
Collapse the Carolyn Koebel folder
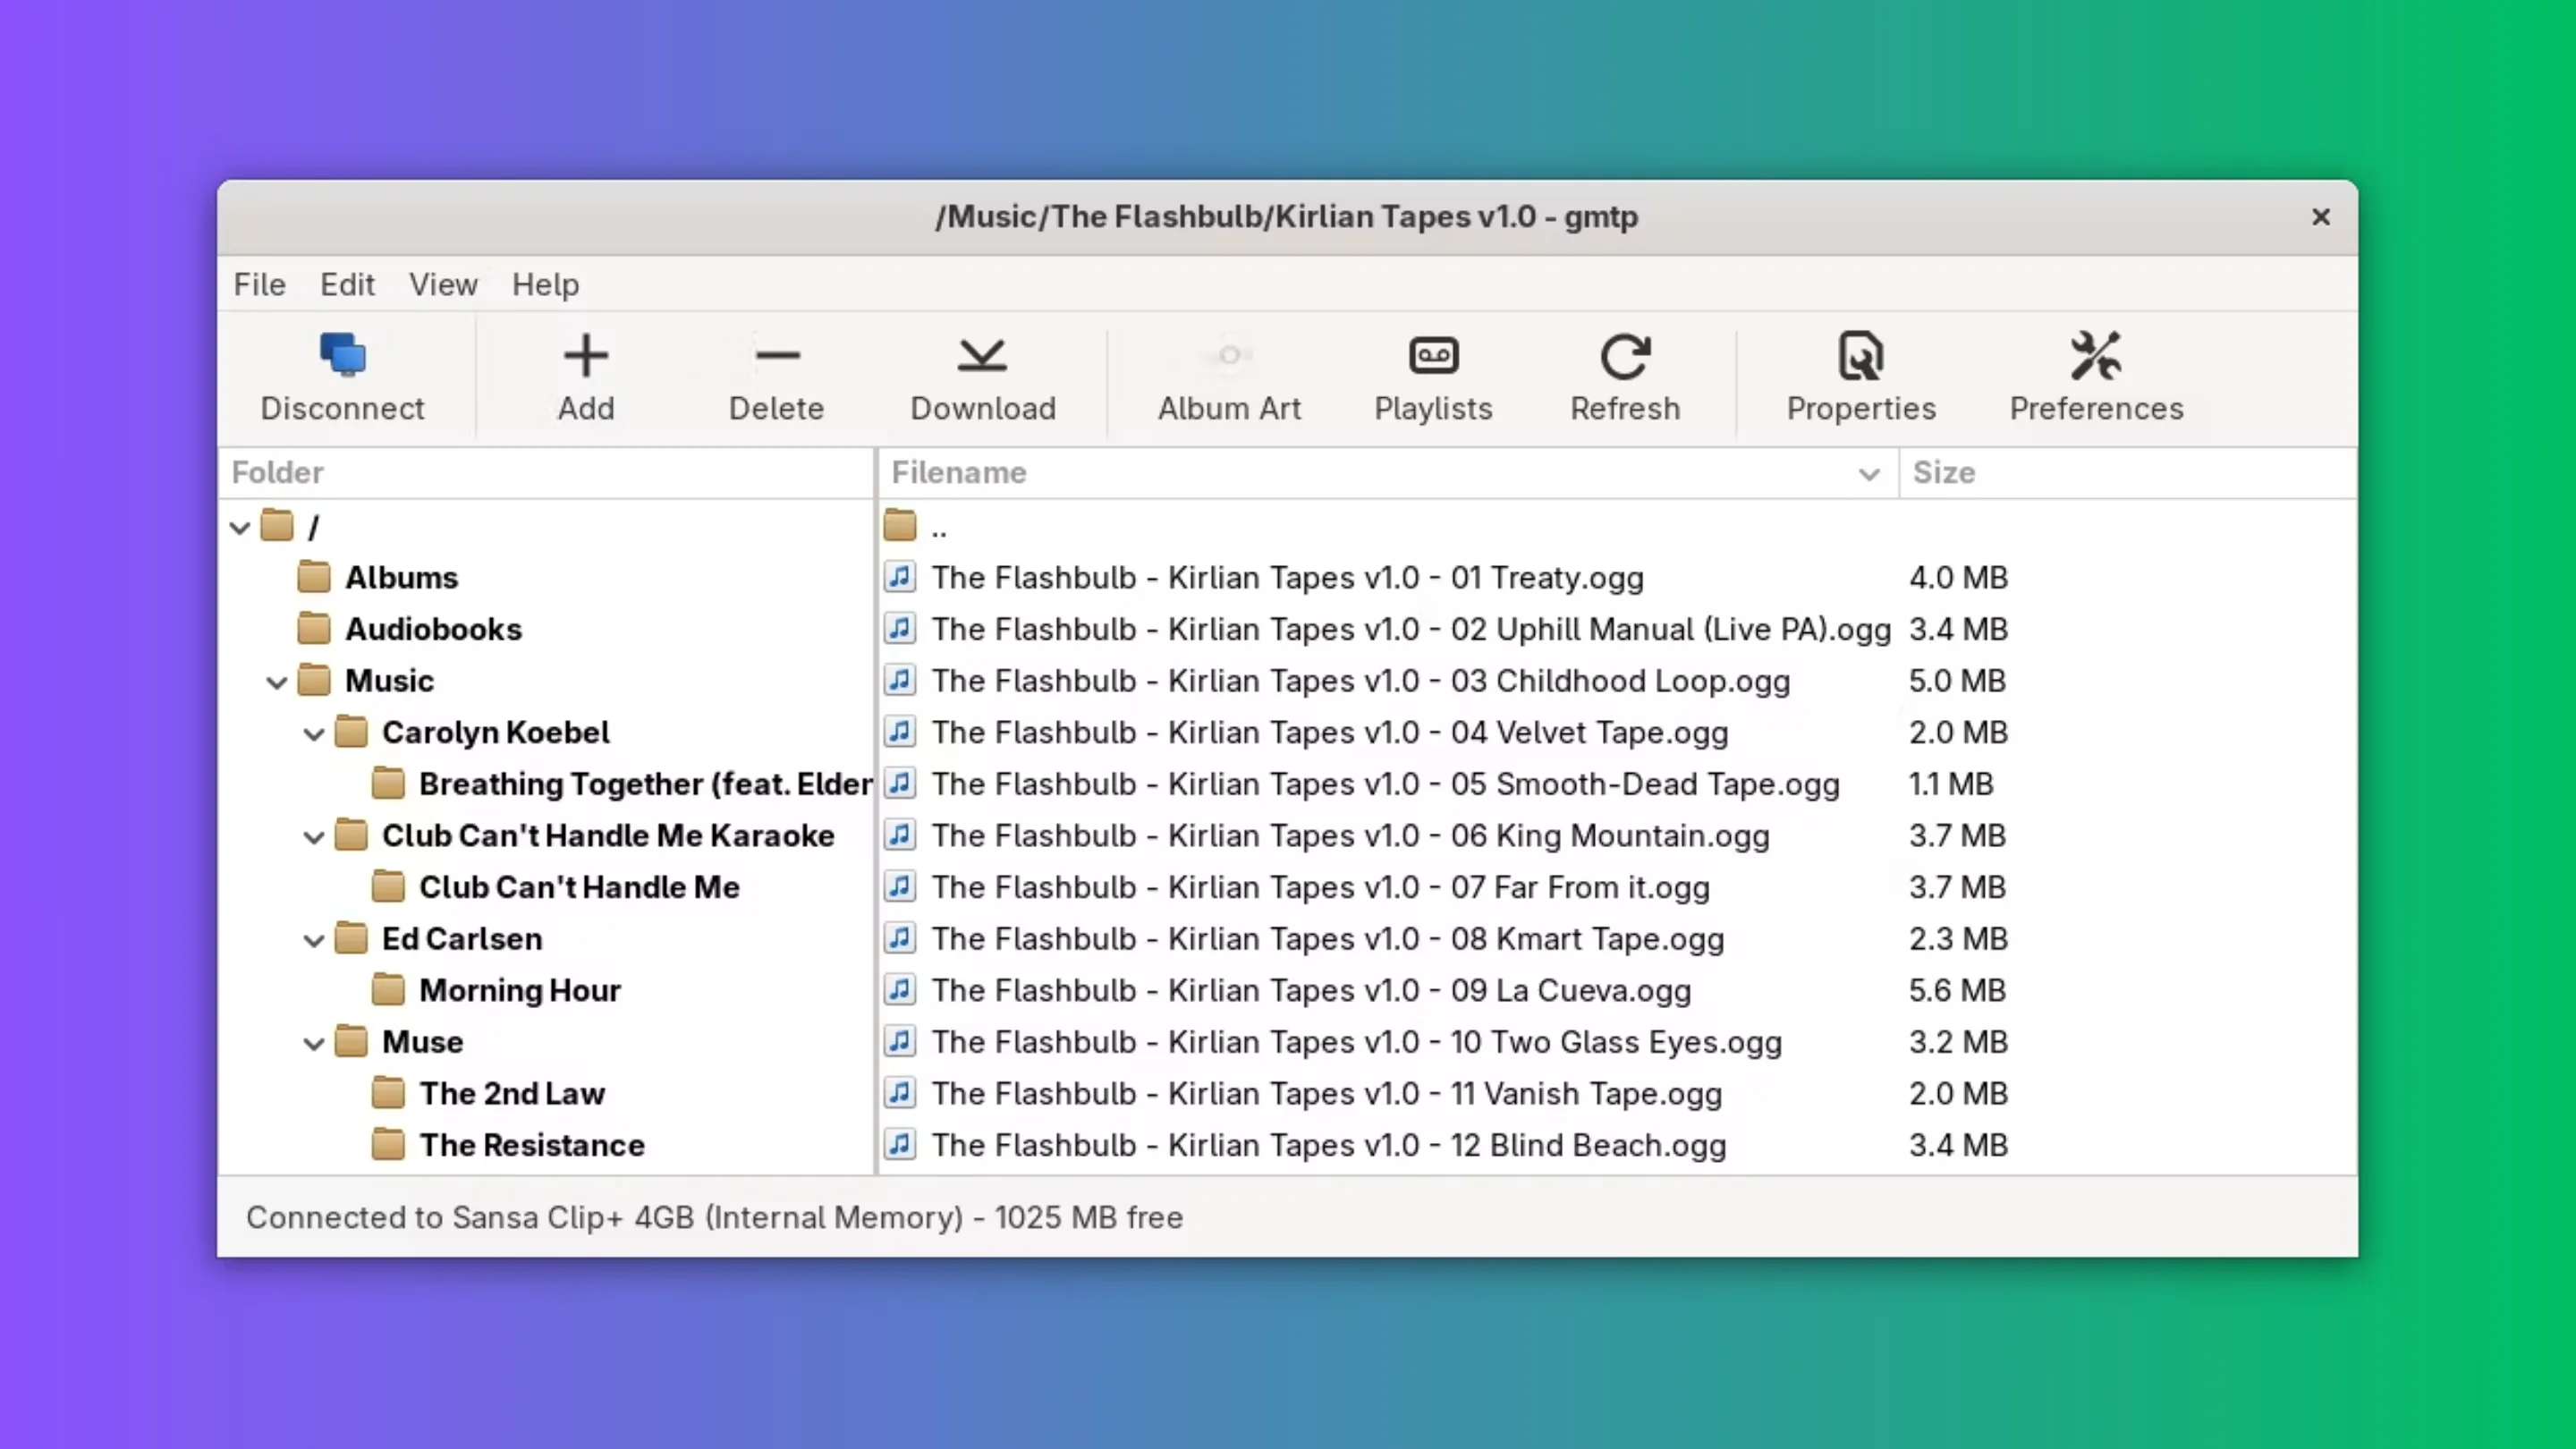tap(313, 734)
